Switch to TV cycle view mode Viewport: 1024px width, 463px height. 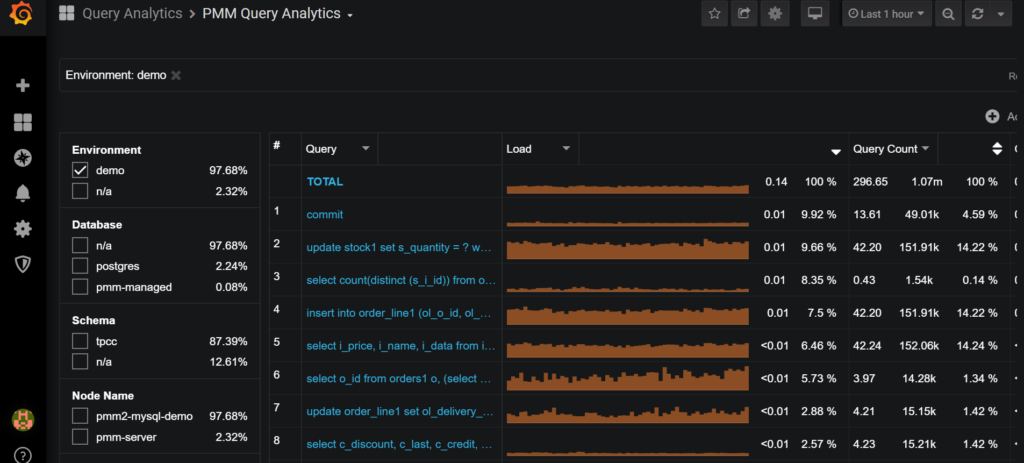(815, 14)
